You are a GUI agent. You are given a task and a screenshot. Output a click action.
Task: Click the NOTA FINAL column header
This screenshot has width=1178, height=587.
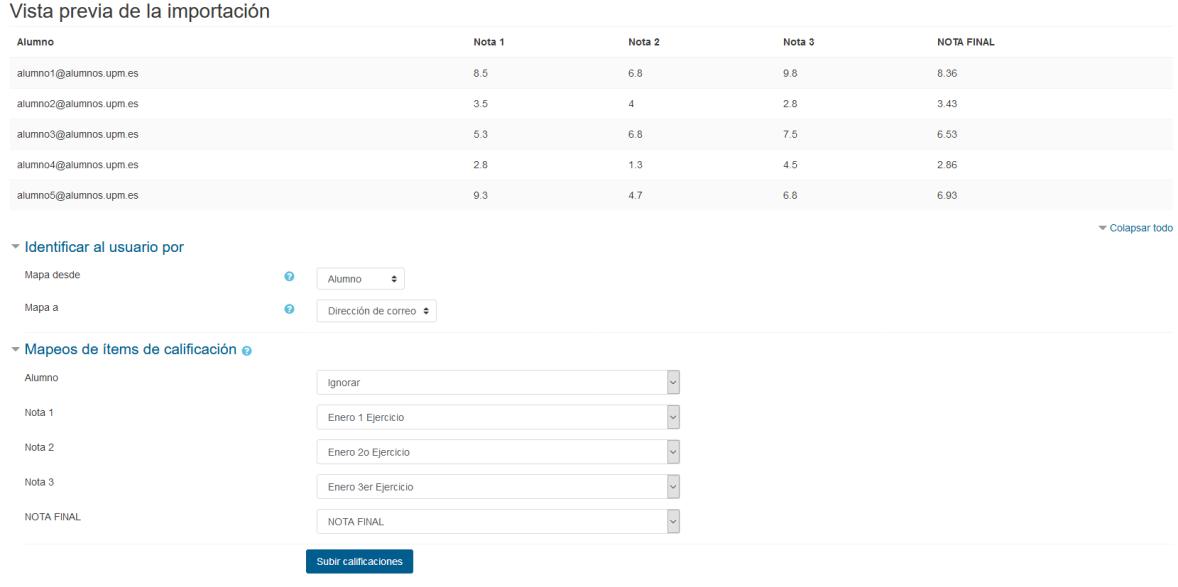coord(965,42)
